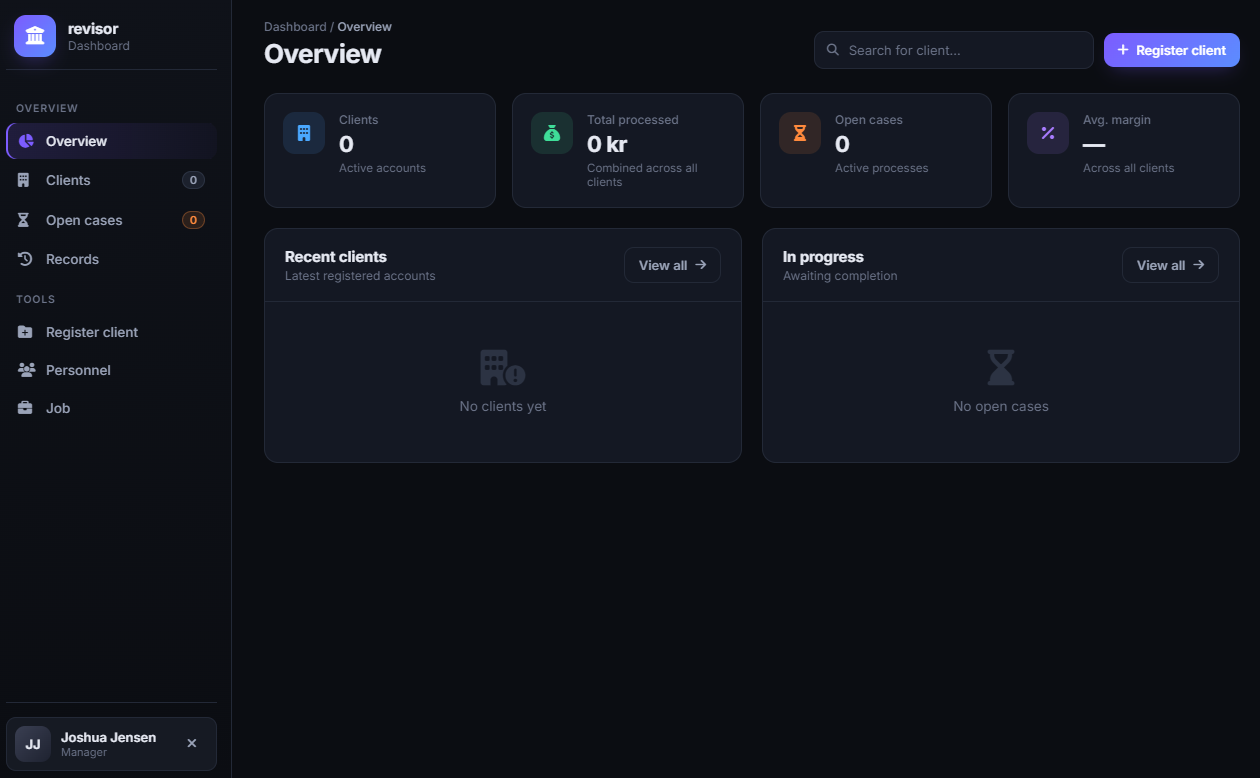This screenshot has width=1260, height=778.
Task: Click View all under Recent clients
Action: pyautogui.click(x=672, y=265)
